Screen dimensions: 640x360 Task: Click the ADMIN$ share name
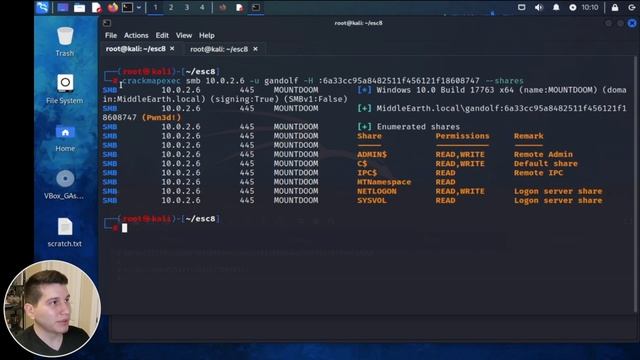(x=372, y=154)
